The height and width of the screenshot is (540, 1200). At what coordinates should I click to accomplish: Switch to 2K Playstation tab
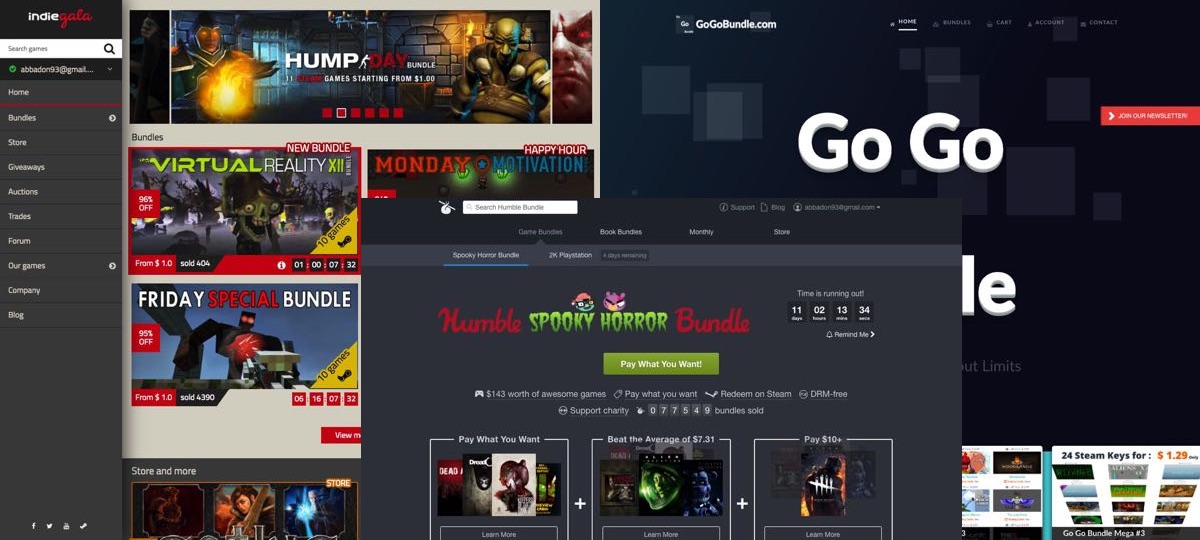(570, 255)
